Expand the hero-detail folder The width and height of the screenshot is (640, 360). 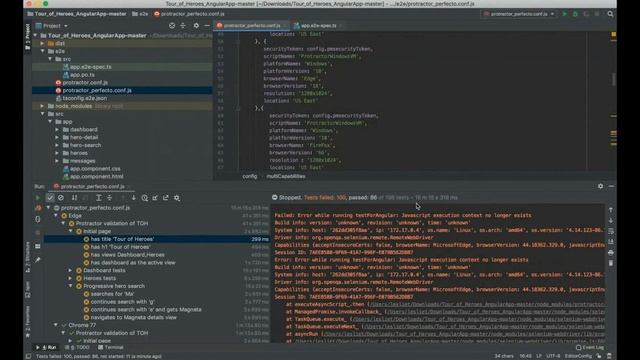point(57,138)
